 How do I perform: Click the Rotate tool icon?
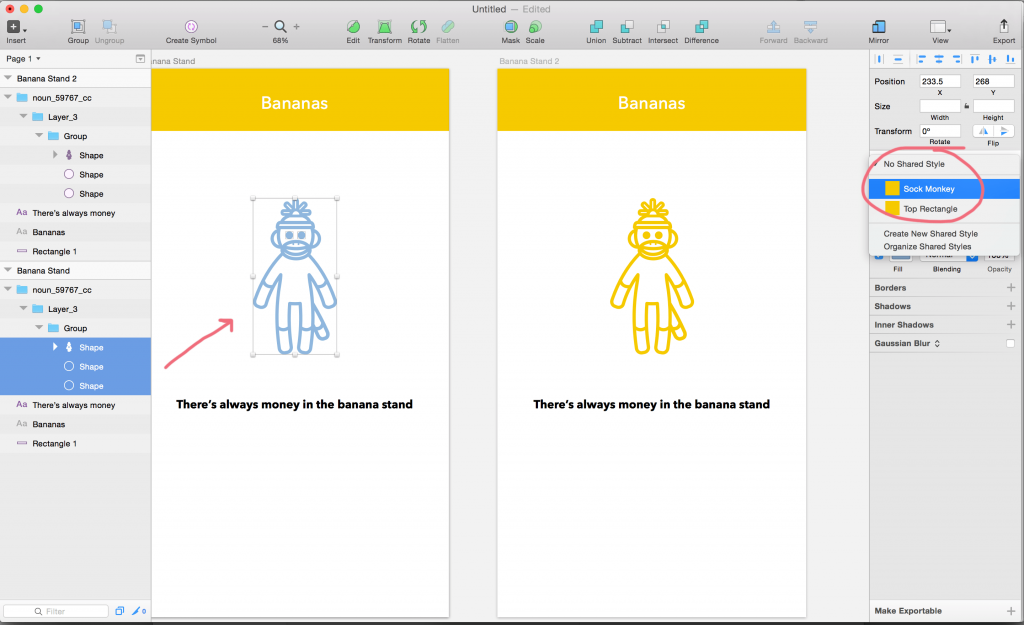click(418, 27)
